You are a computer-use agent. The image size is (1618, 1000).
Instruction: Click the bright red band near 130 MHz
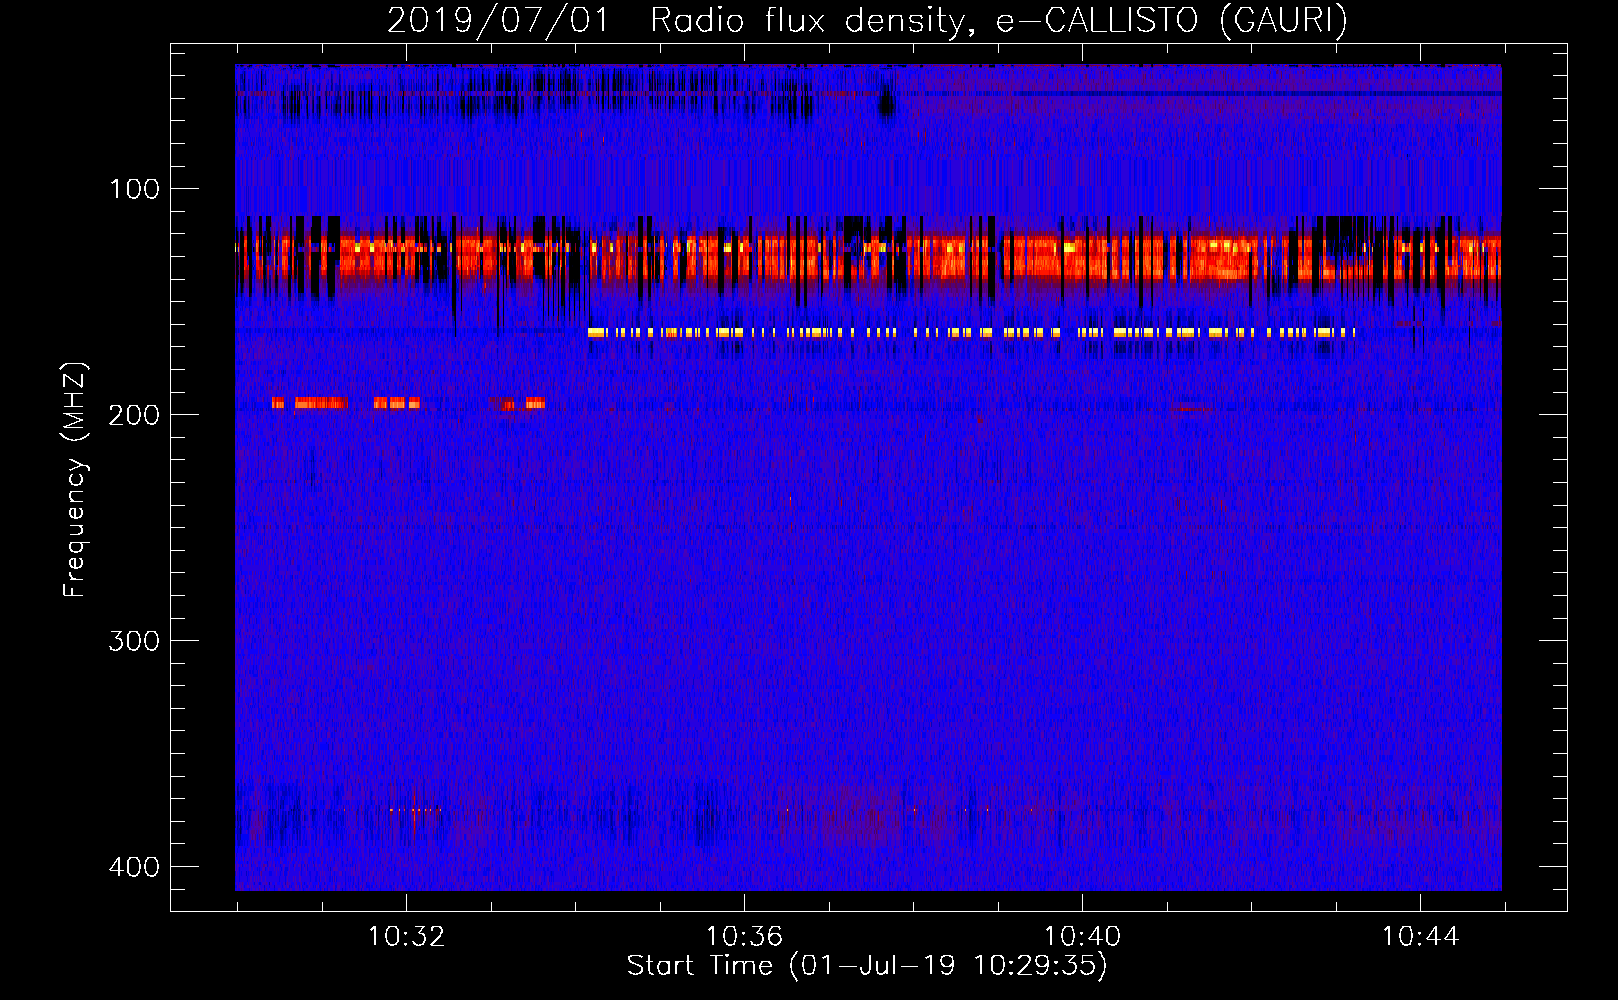[868, 257]
